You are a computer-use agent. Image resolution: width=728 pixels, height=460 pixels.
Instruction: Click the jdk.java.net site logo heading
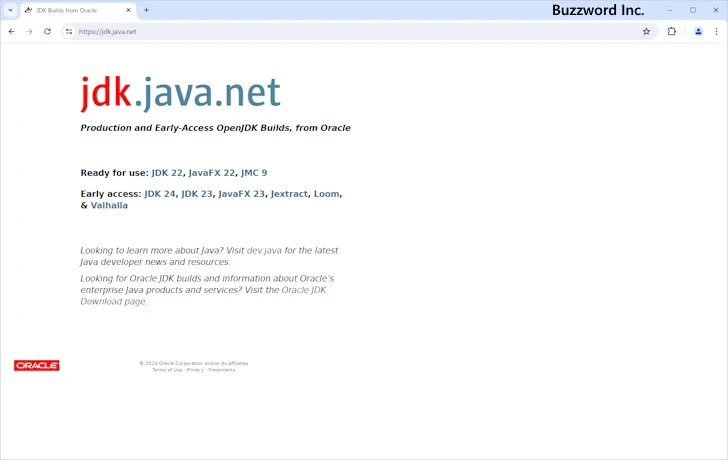(180, 93)
